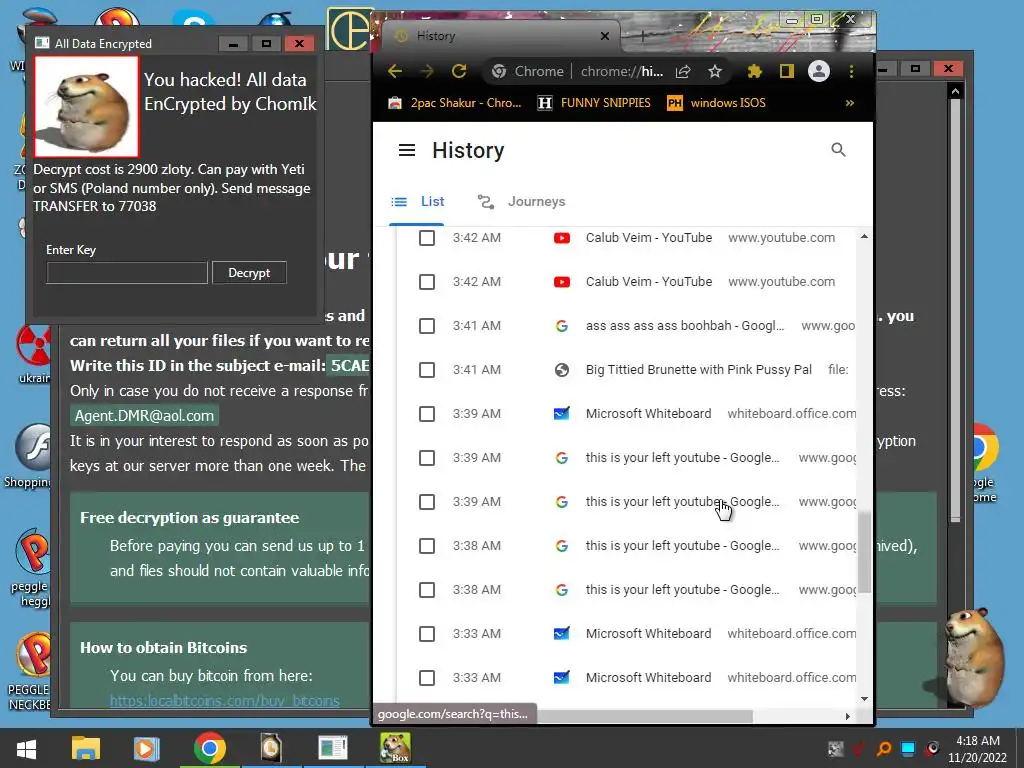Close the History tab
This screenshot has width=1024, height=768.
tap(605, 36)
